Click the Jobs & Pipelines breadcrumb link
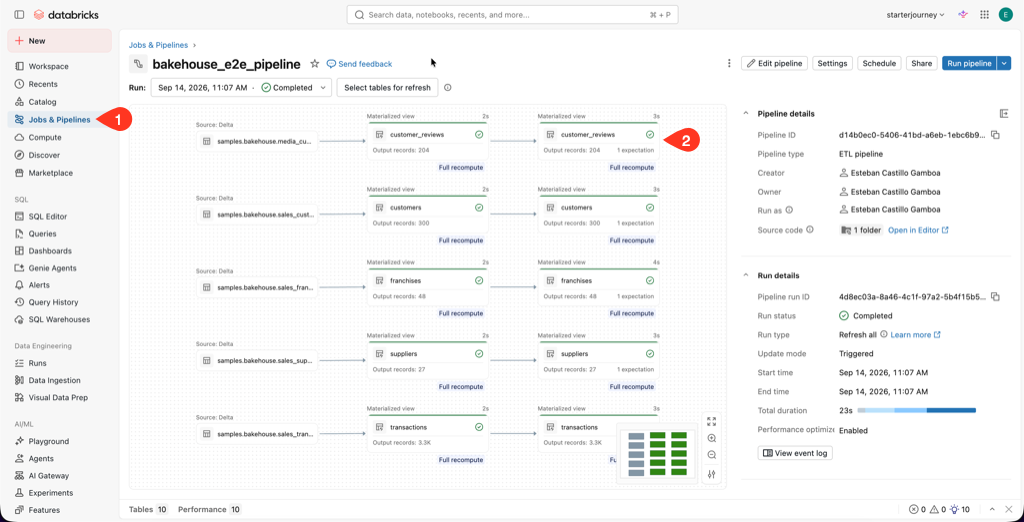 pyautogui.click(x=159, y=45)
